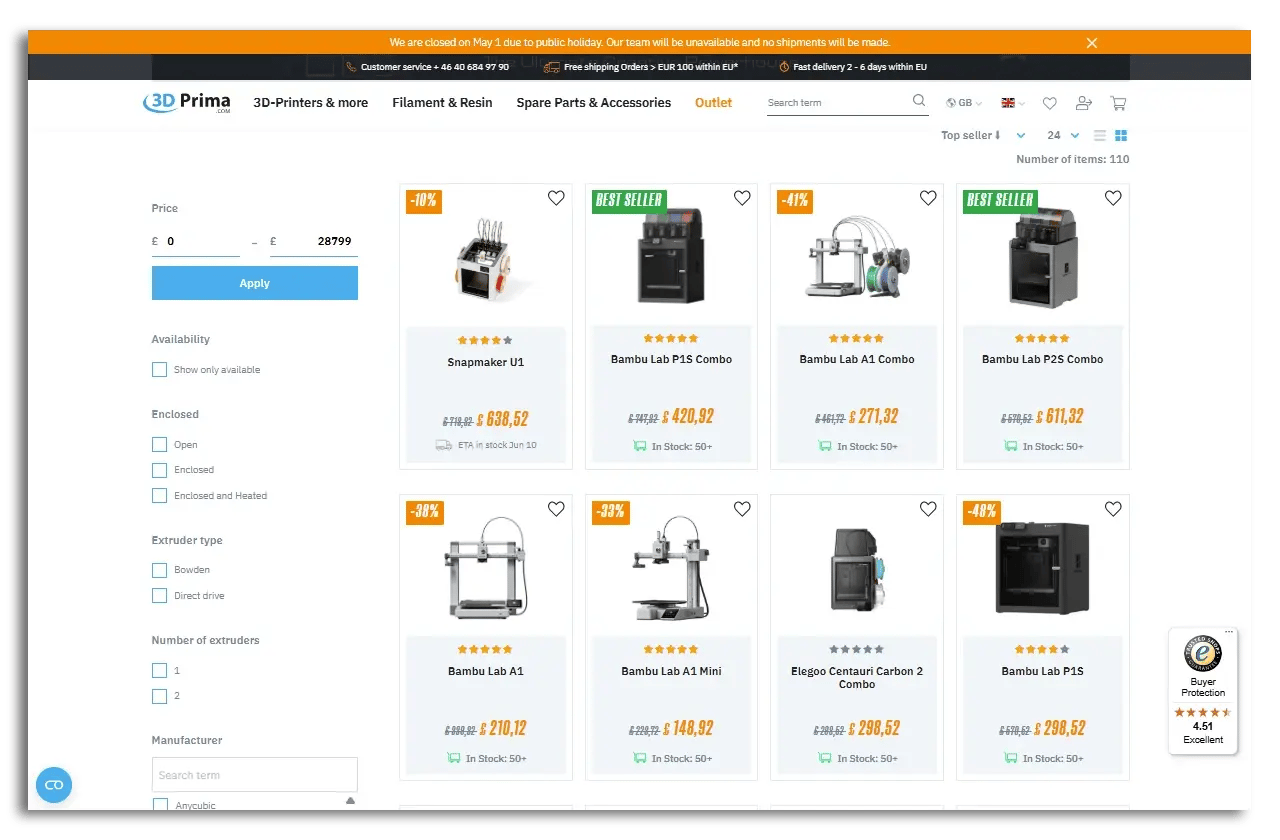Tick the Anycubic manufacturer checkbox

tap(159, 805)
